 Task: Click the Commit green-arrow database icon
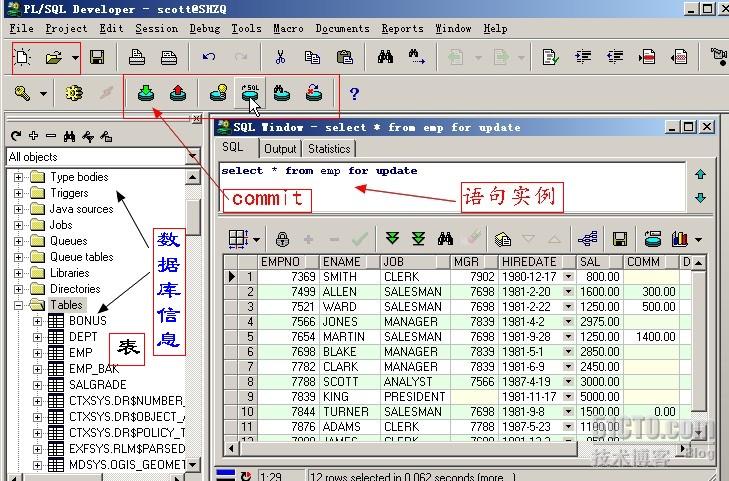point(146,93)
